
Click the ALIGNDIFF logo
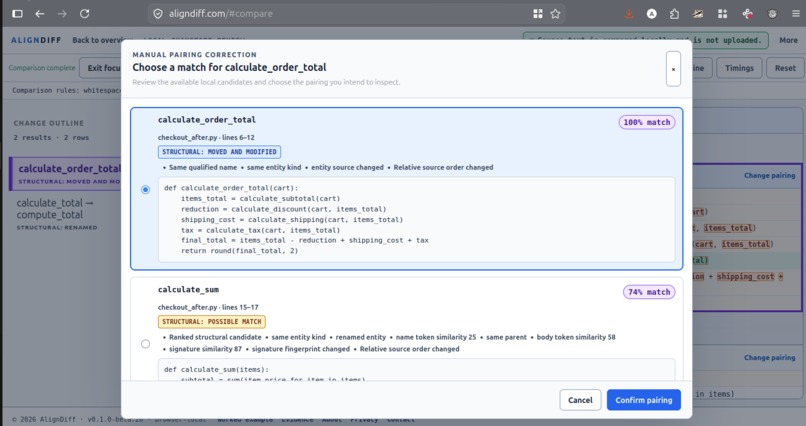coord(36,40)
